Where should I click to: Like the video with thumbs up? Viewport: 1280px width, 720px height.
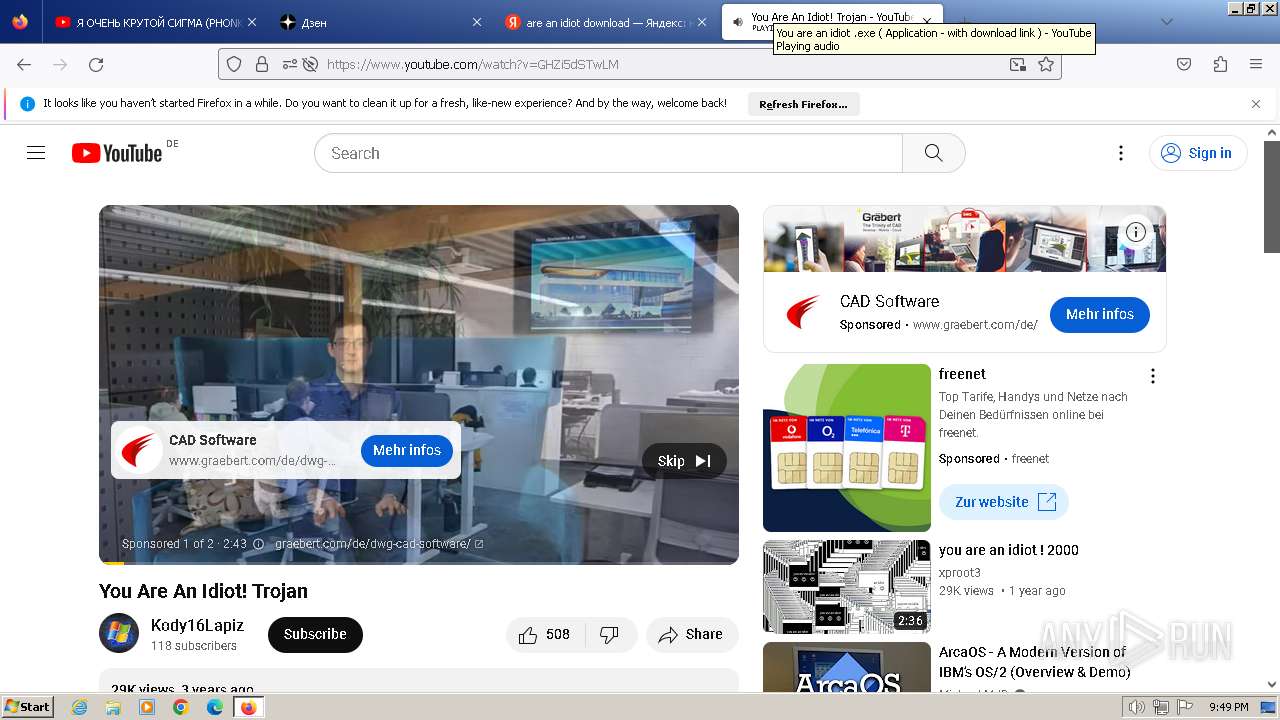coord(544,634)
